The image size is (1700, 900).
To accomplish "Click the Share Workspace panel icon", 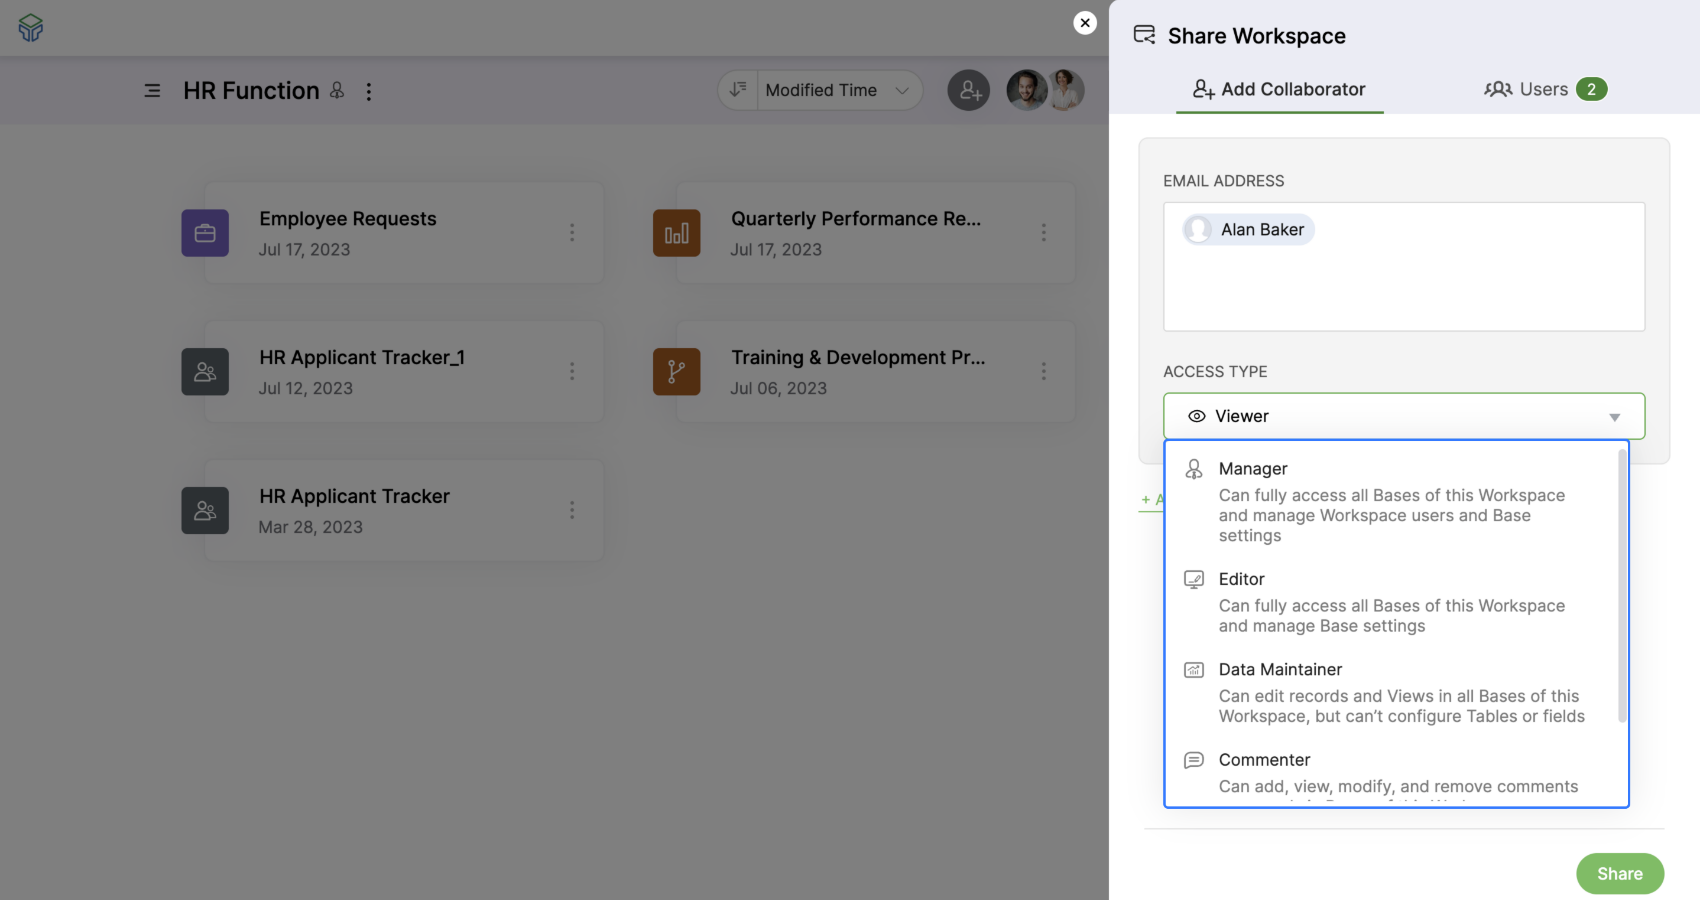I will [1143, 34].
